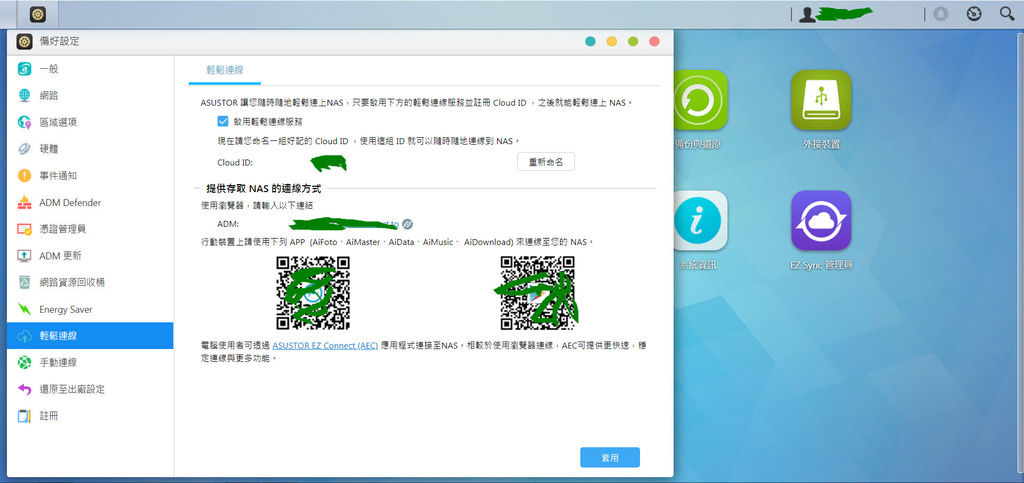
Task: Open ADM Defender firewall icon
Action: [25, 202]
